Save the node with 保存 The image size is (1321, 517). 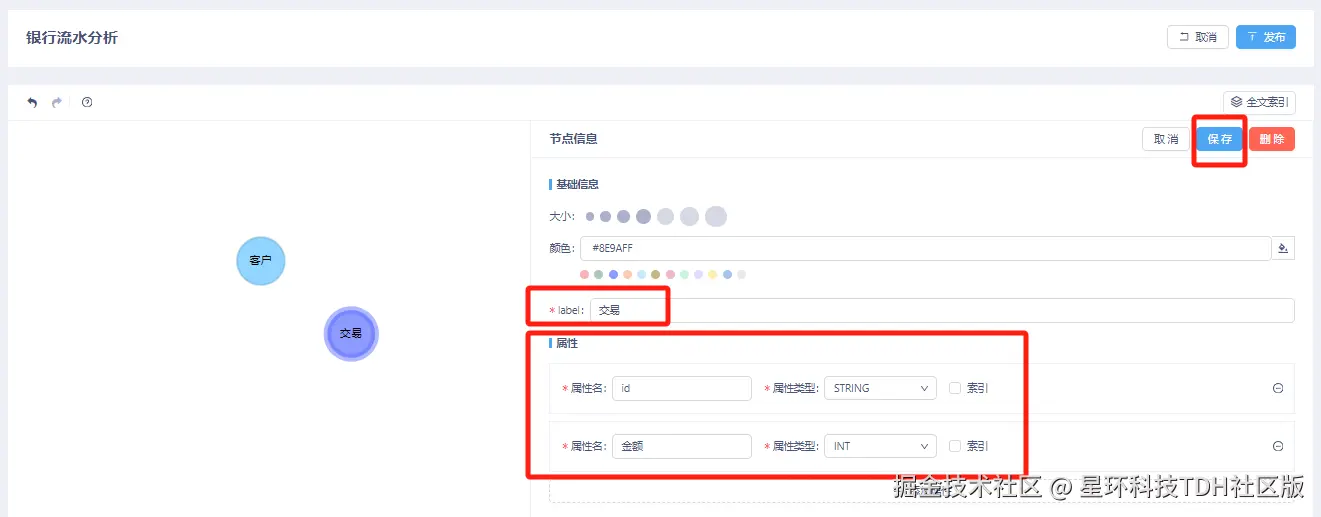point(1220,139)
